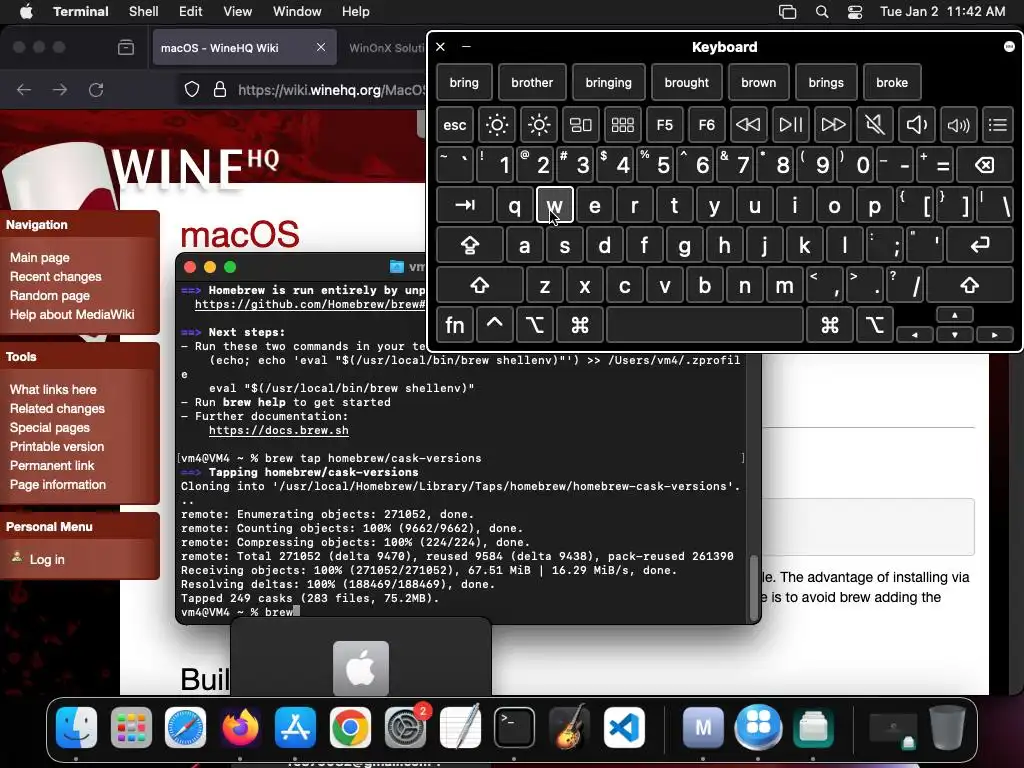Viewport: 1024px width, 768px height.
Task: Open GarageBand from the Dock
Action: click(x=569, y=727)
